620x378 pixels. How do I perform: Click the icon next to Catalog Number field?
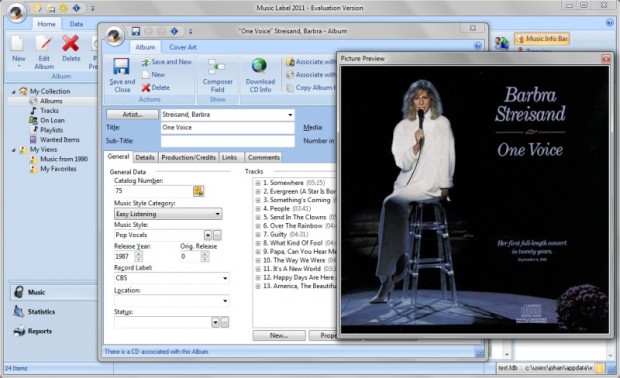(x=198, y=191)
